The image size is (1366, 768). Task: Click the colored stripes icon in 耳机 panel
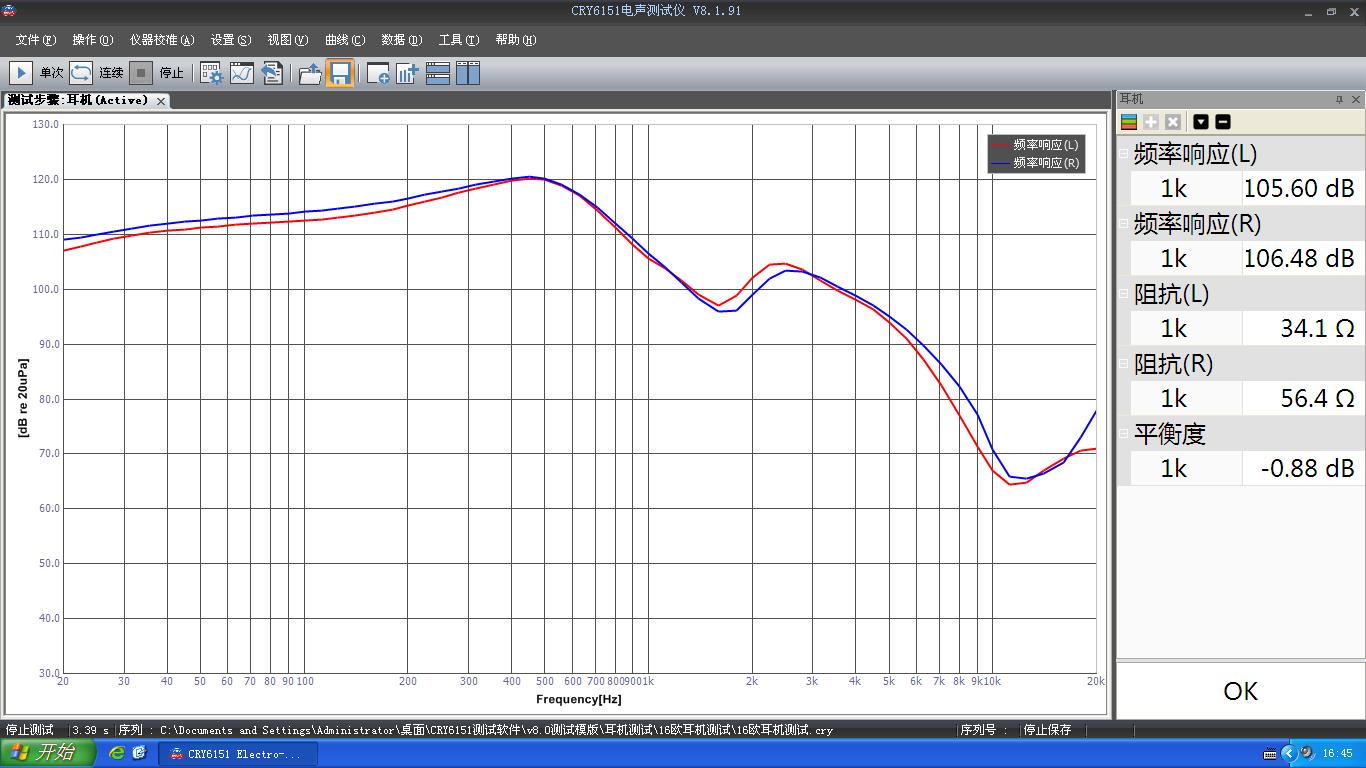[x=1129, y=122]
